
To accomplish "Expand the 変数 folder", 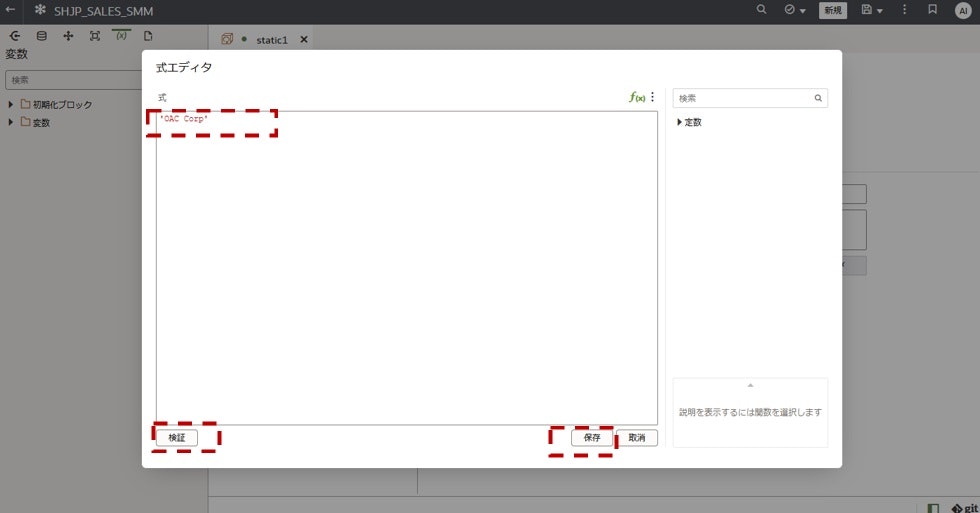I will 10,122.
